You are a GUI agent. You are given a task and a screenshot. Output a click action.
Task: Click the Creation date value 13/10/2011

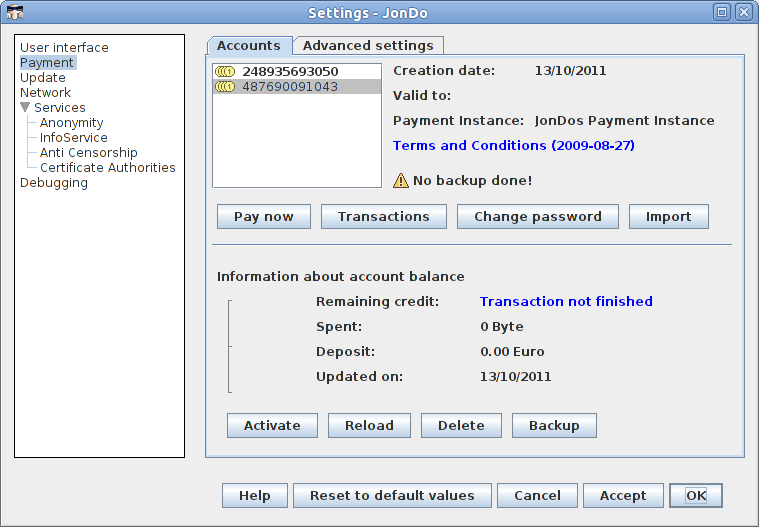pyautogui.click(x=570, y=71)
